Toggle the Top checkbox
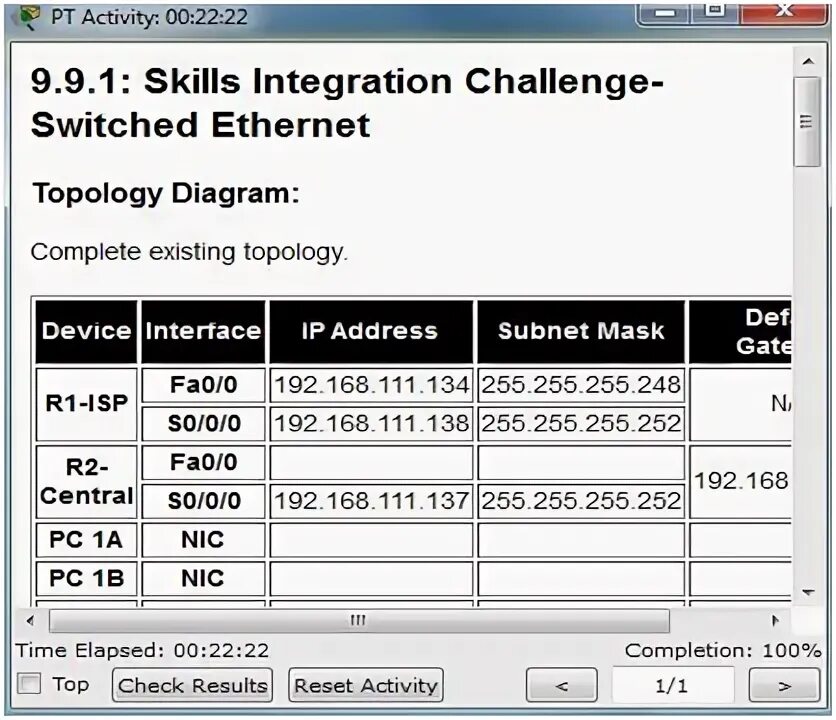 (31, 683)
